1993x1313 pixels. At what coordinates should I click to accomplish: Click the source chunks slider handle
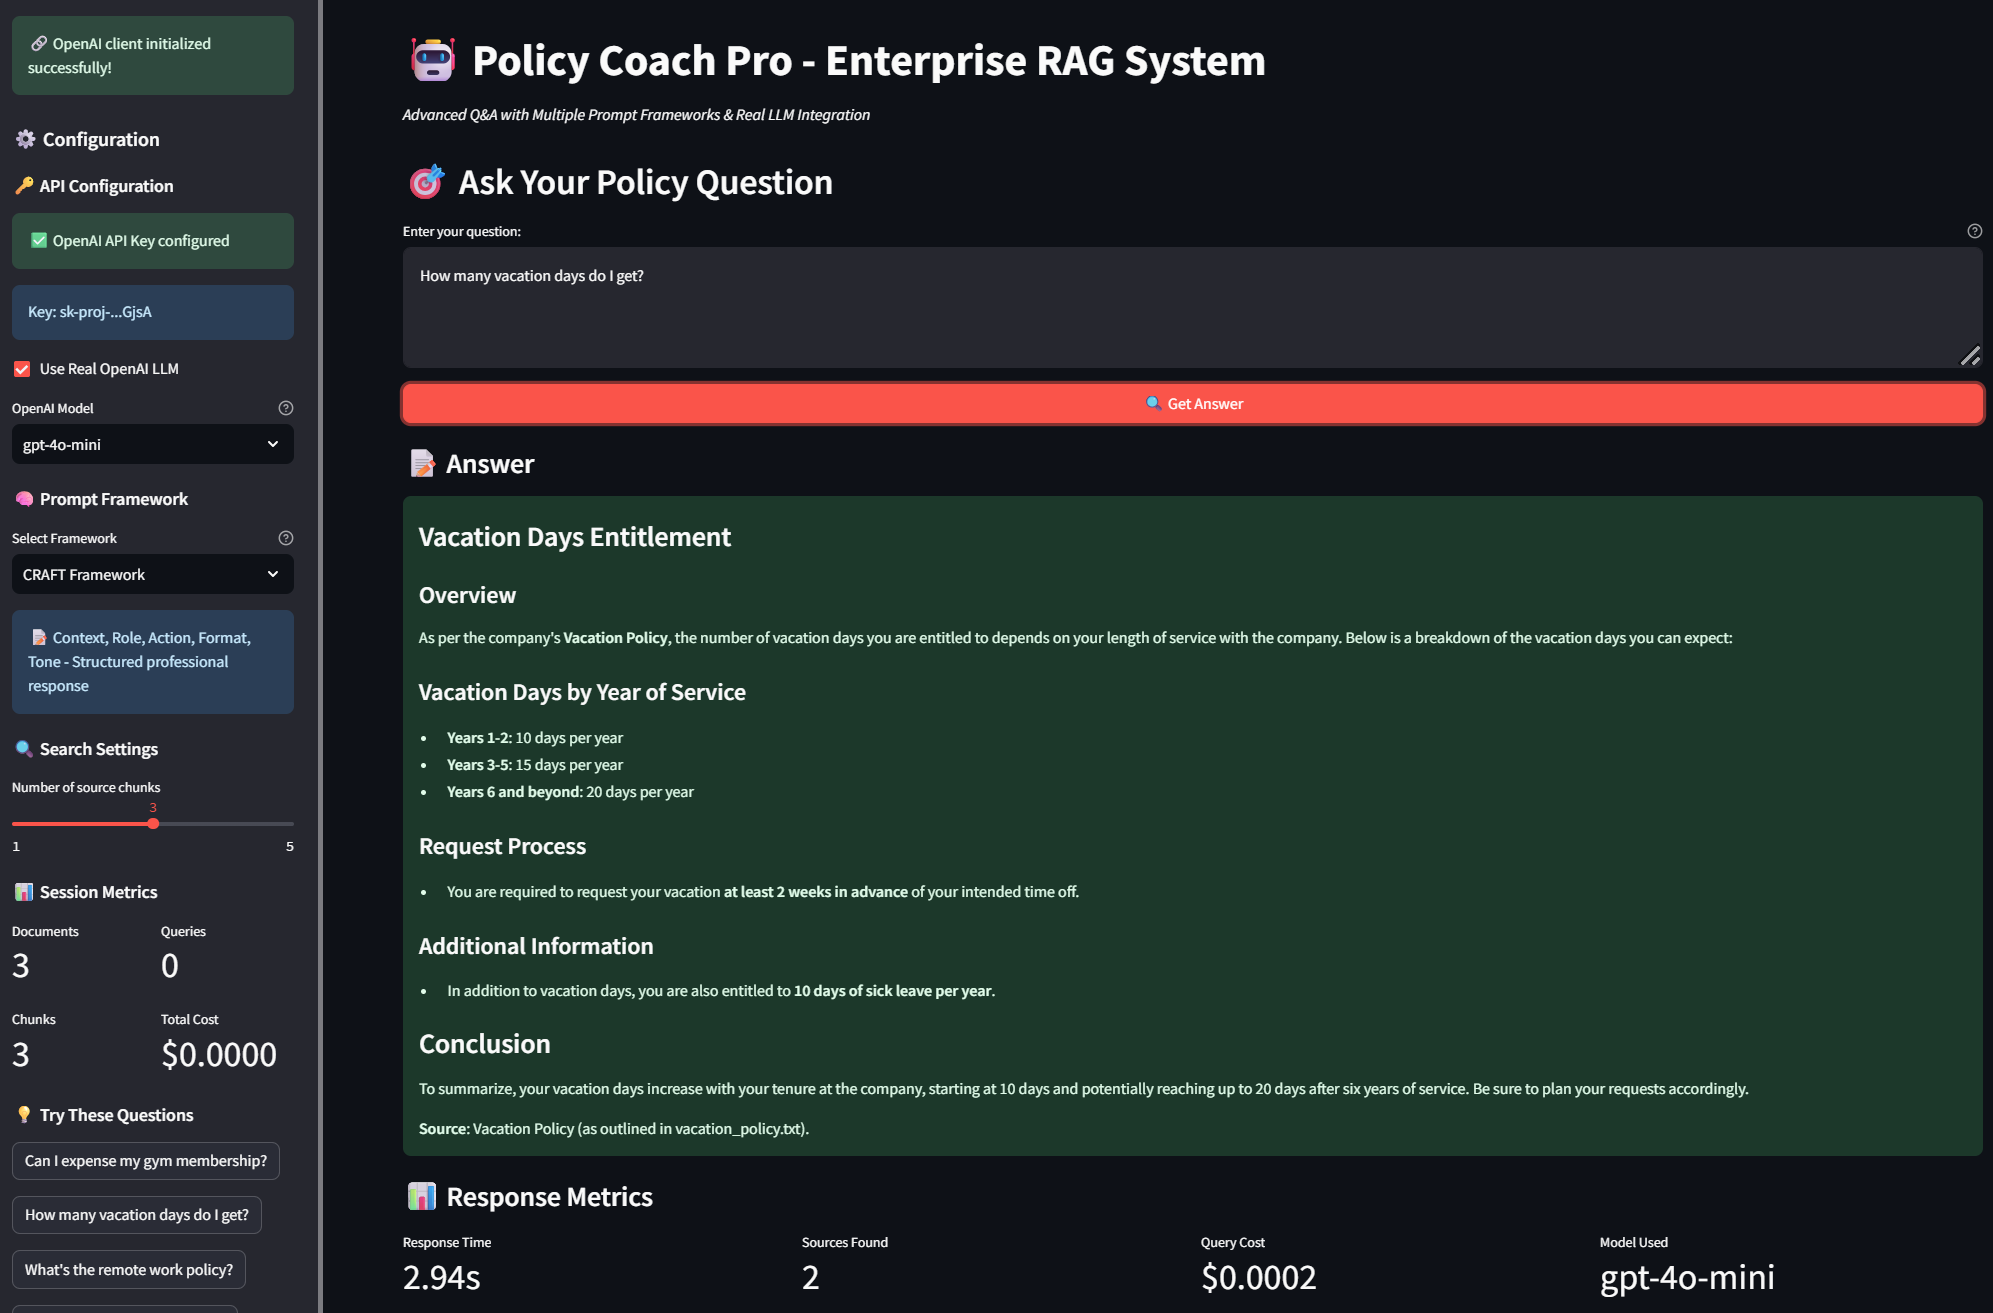(x=153, y=824)
